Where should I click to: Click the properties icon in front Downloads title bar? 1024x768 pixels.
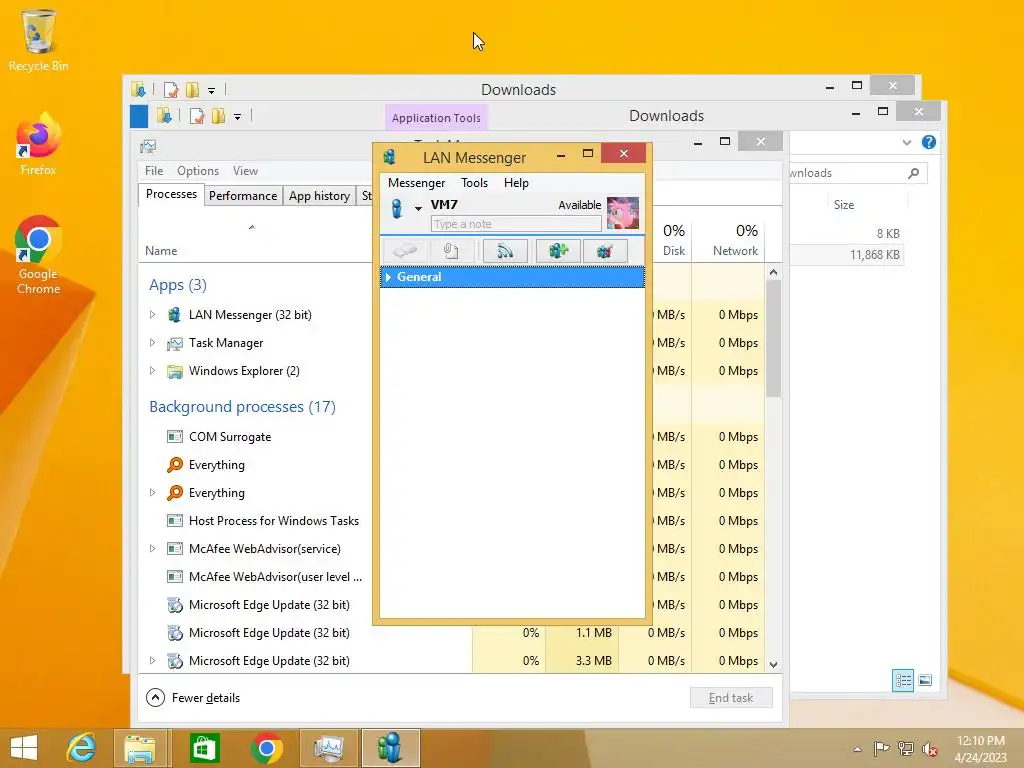click(196, 116)
